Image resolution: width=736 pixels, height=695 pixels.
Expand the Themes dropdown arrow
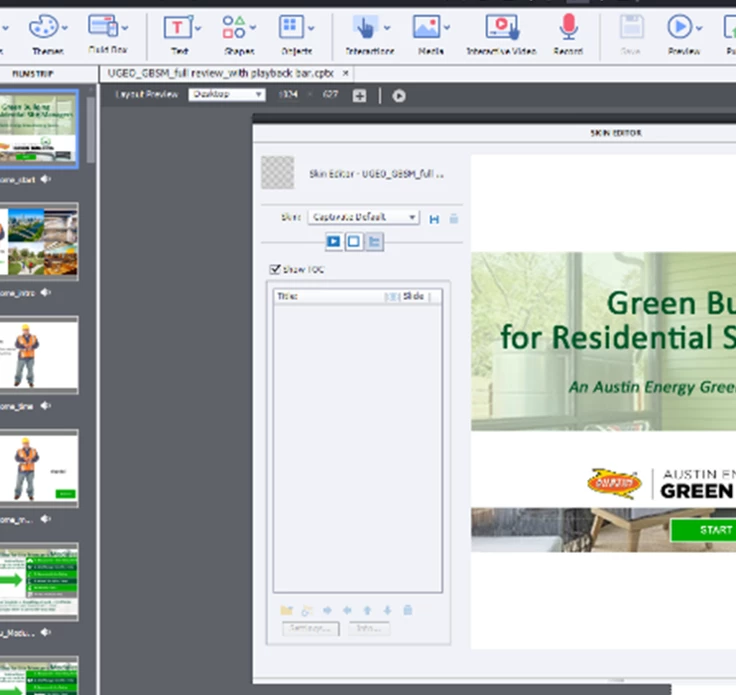pos(65,28)
